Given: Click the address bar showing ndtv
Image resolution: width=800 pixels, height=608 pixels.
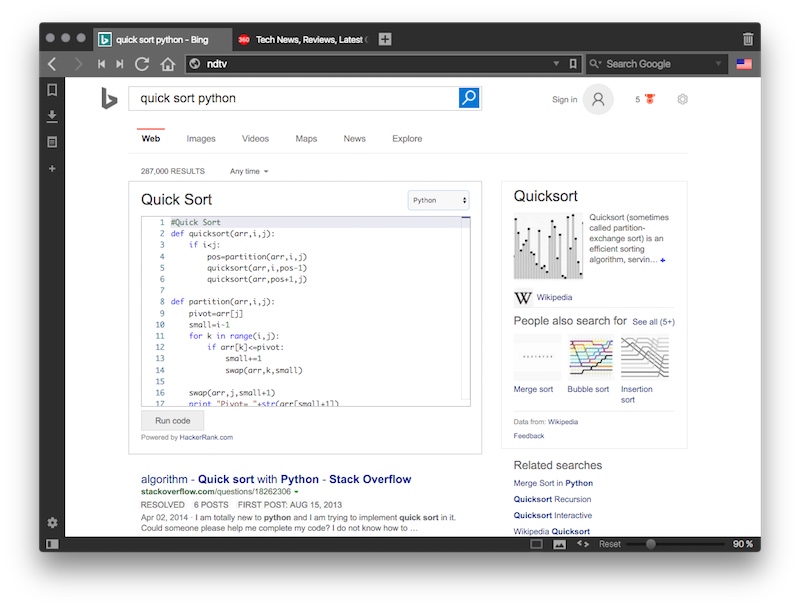Looking at the screenshot, I should pyautogui.click(x=370, y=63).
